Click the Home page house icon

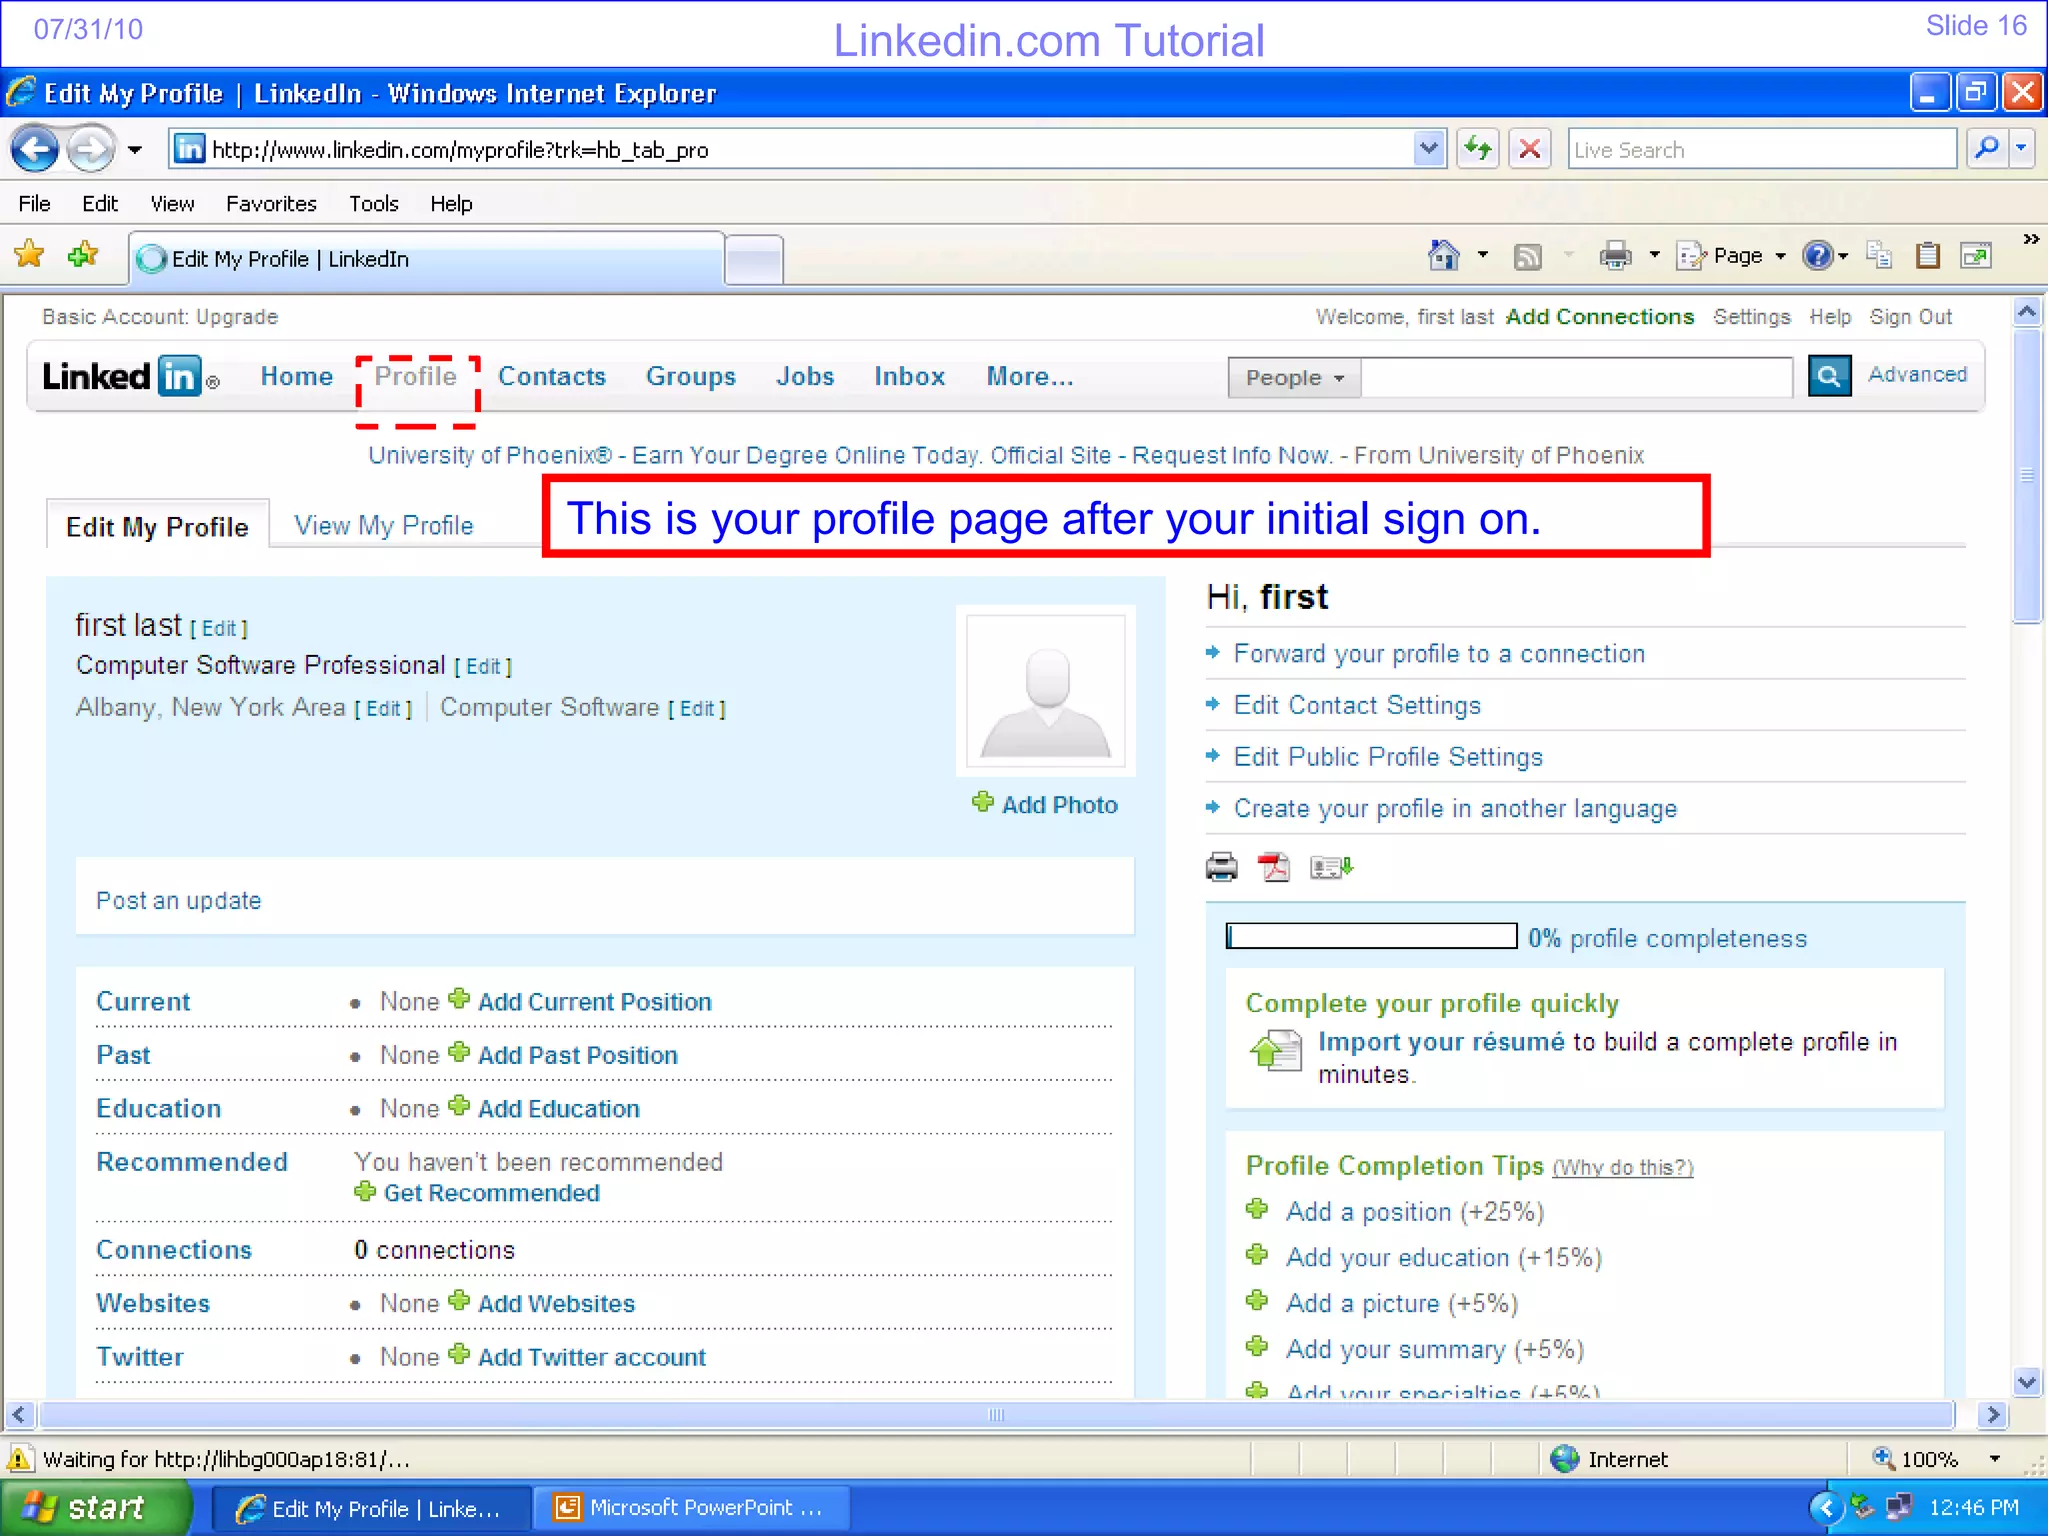[x=1443, y=256]
